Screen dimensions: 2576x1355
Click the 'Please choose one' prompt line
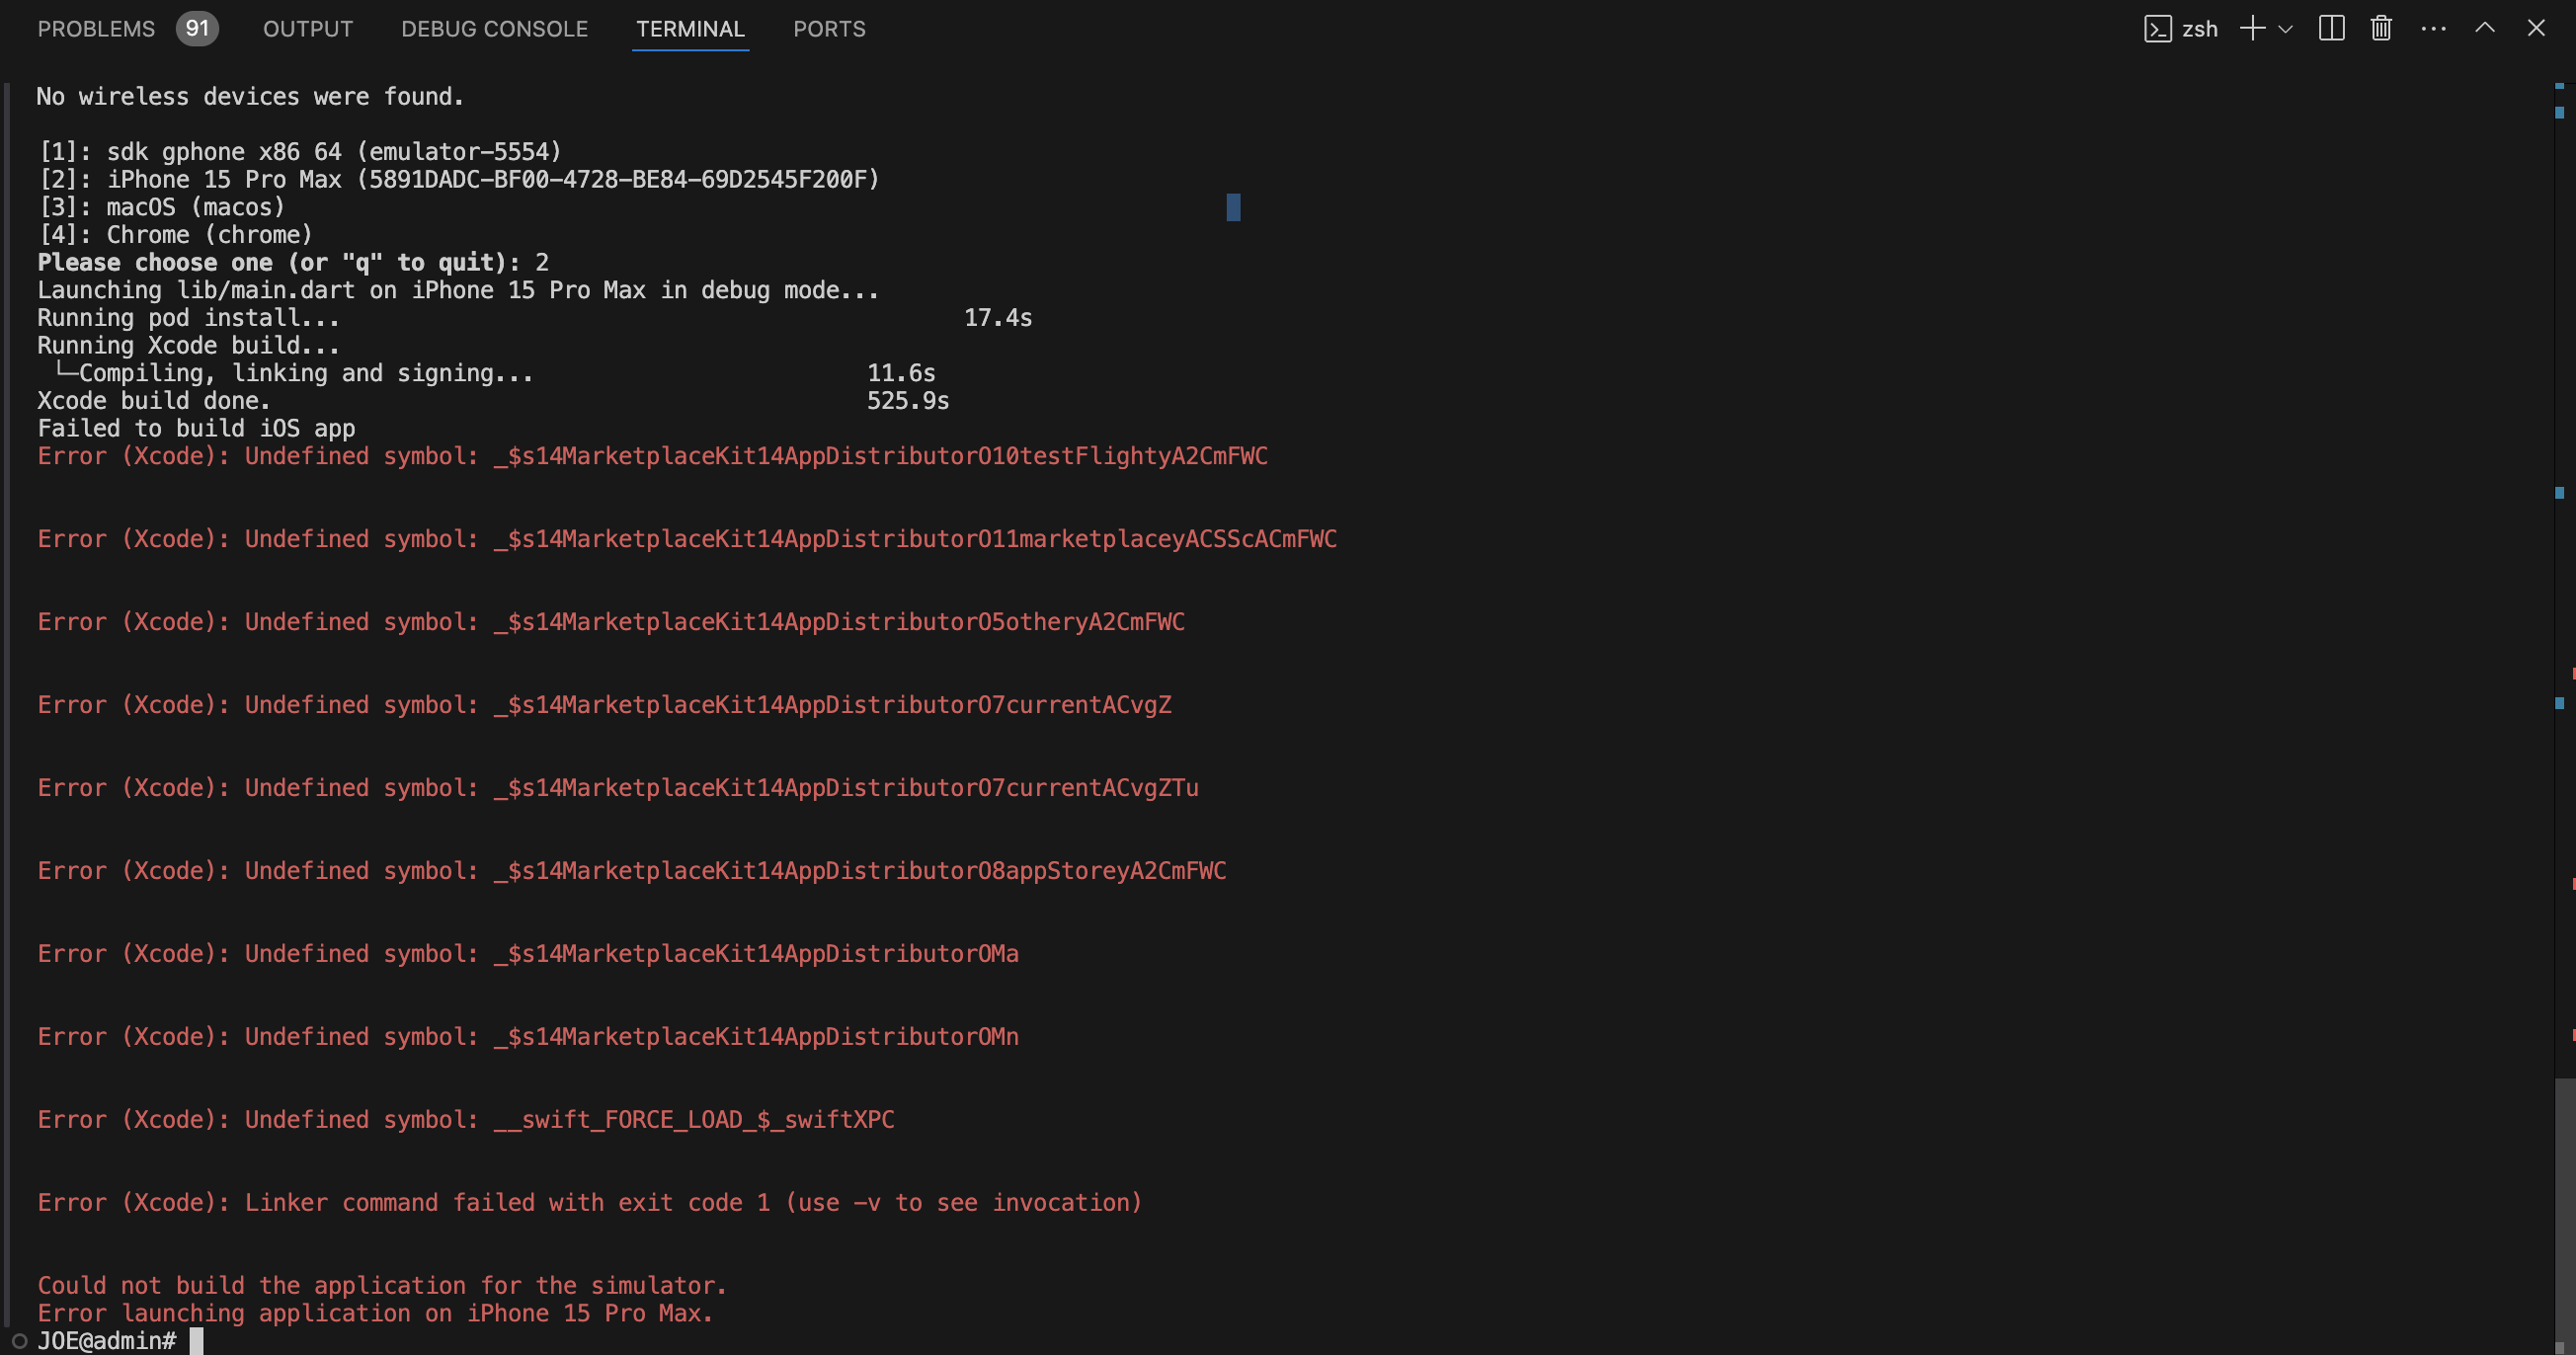(x=293, y=263)
